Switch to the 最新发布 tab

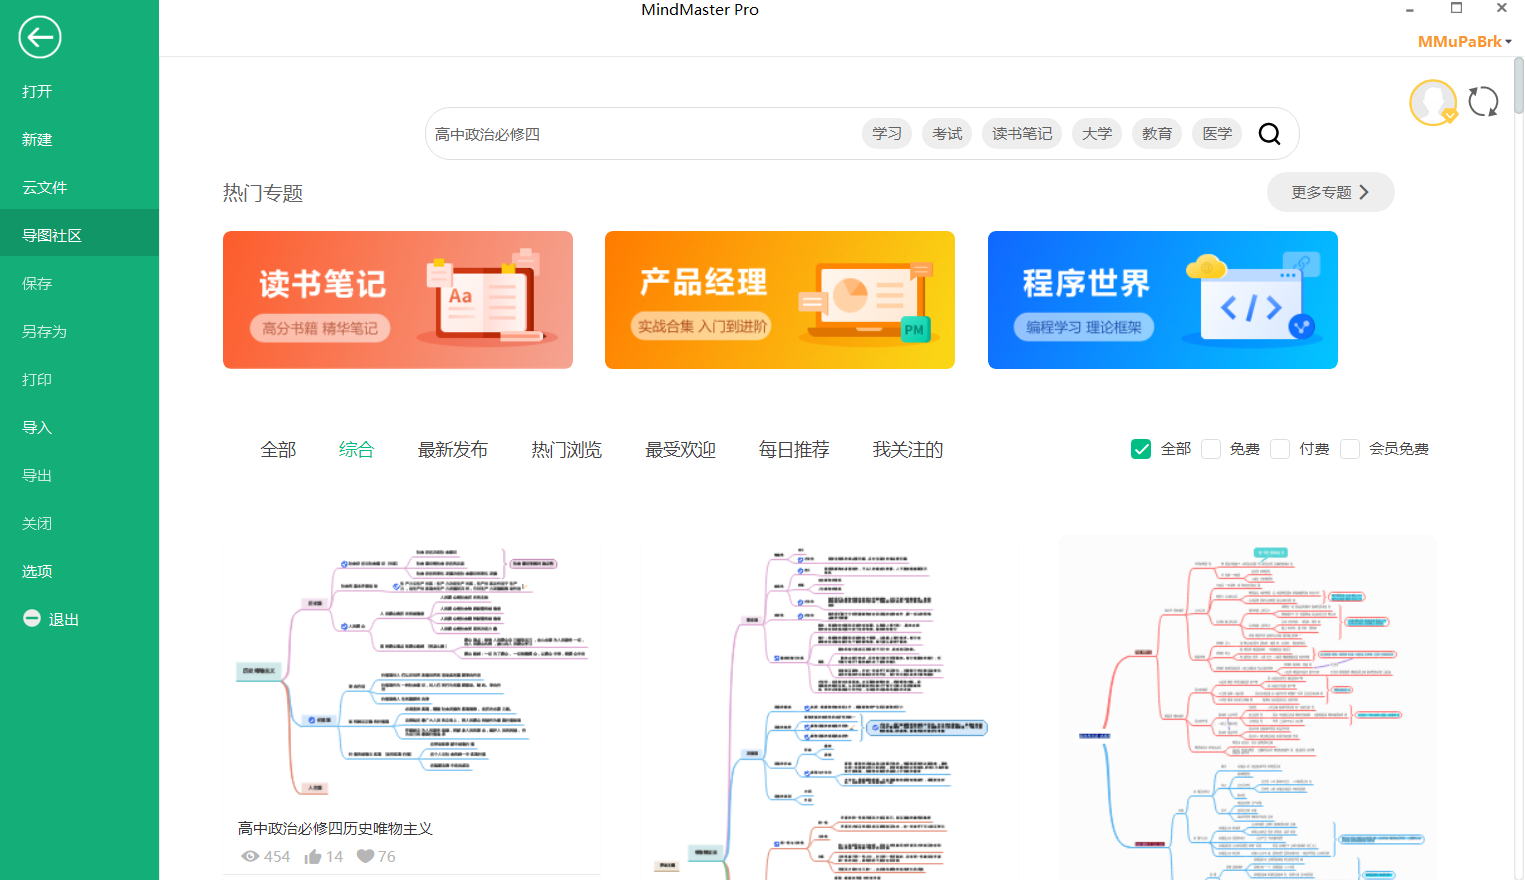(x=453, y=450)
